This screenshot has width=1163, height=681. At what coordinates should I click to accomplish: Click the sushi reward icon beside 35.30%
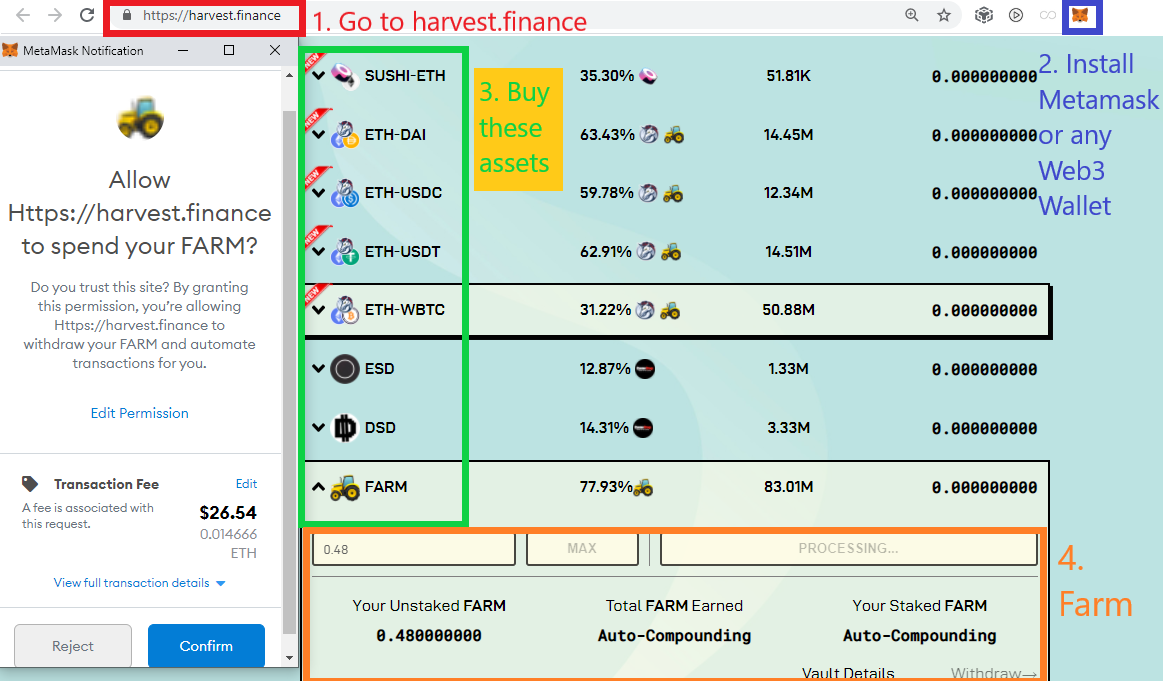pyautogui.click(x=648, y=76)
